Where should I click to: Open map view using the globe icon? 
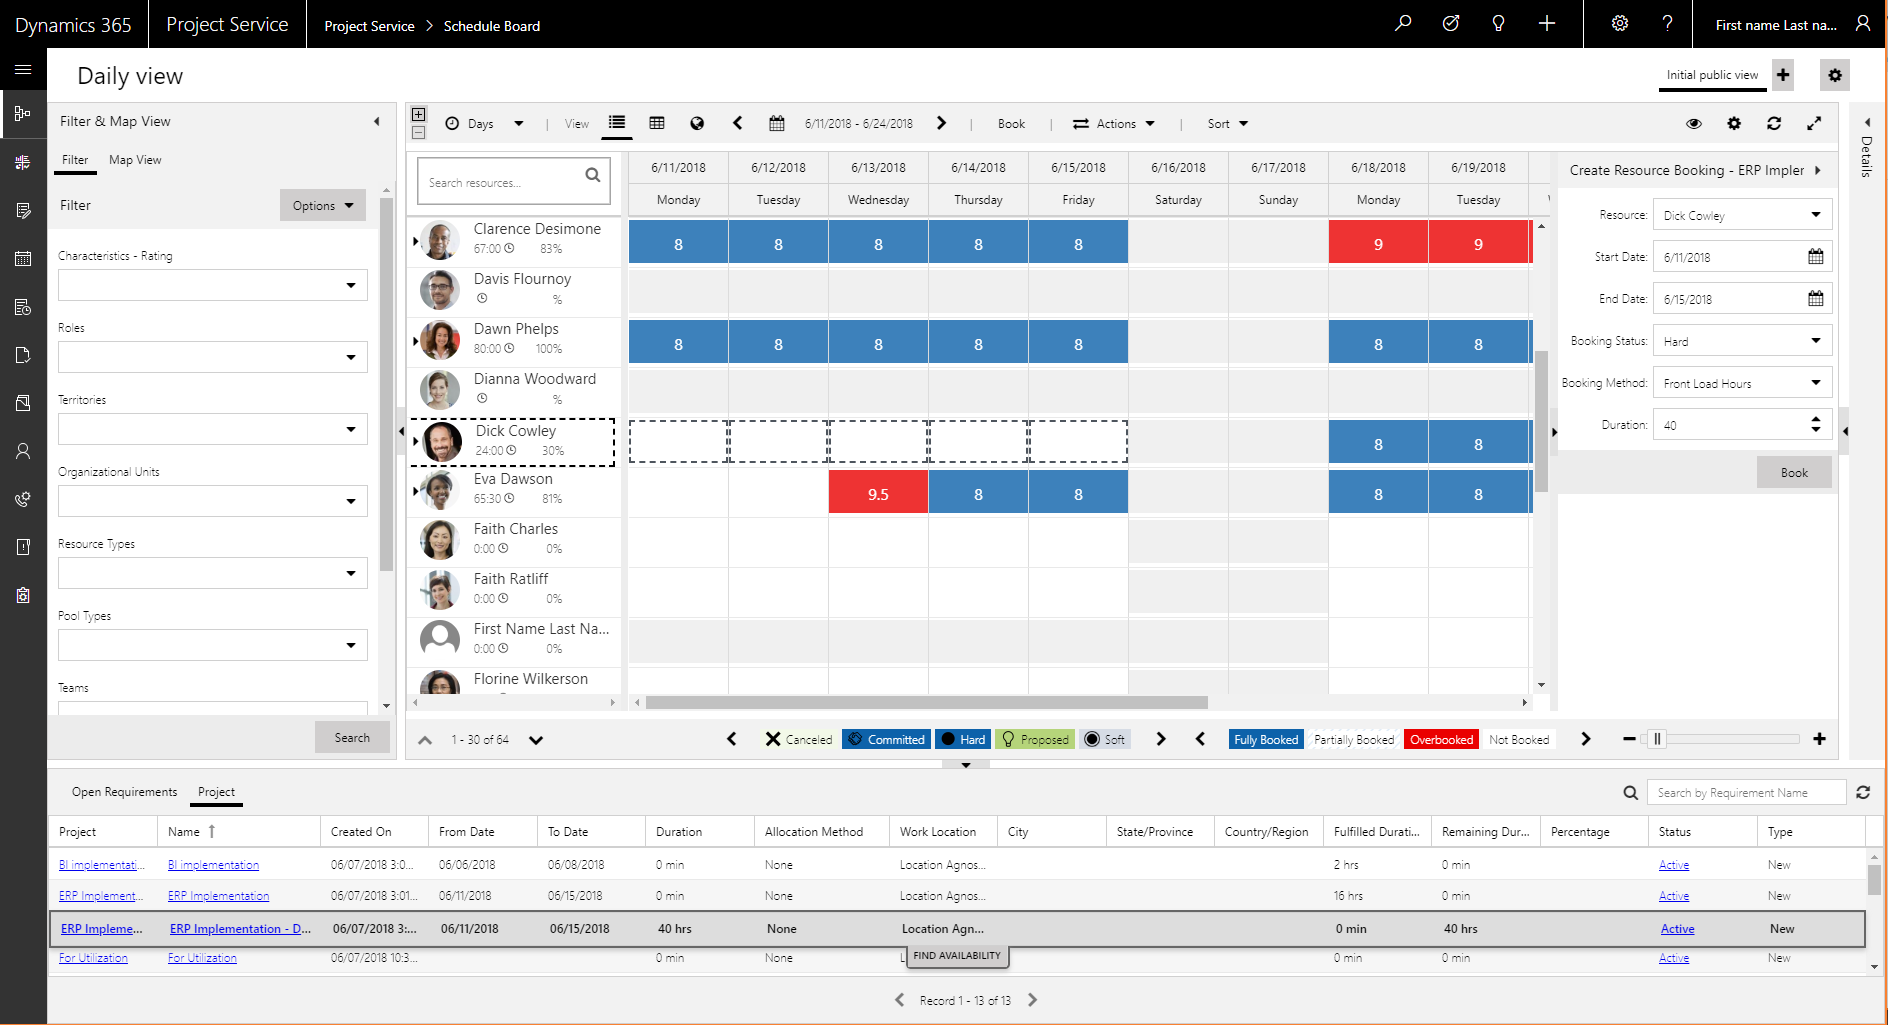[697, 123]
